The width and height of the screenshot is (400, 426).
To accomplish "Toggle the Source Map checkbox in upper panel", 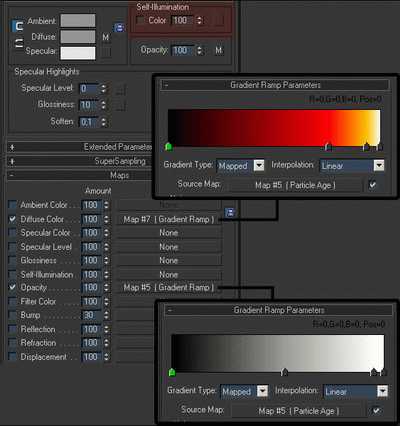I will [373, 185].
